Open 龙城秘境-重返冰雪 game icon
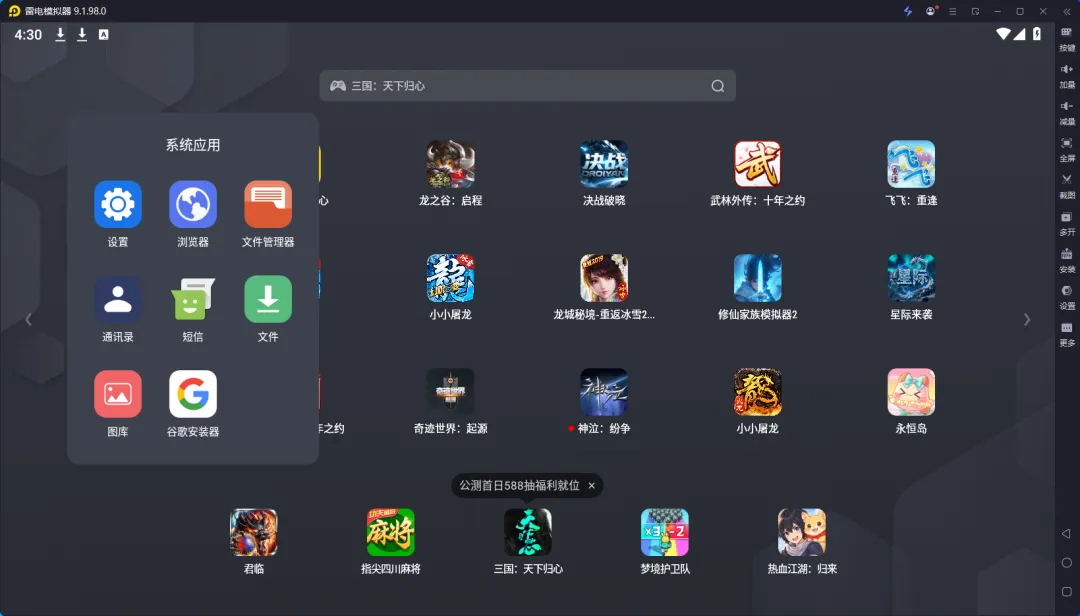This screenshot has height=616, width=1080. [604, 278]
